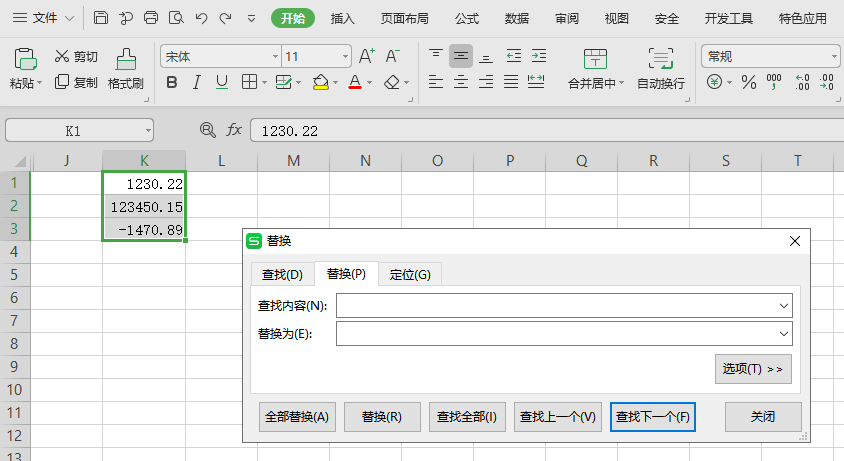This screenshot has height=461, width=844.
Task: Click the fill color yellow swatch
Action: (x=321, y=82)
